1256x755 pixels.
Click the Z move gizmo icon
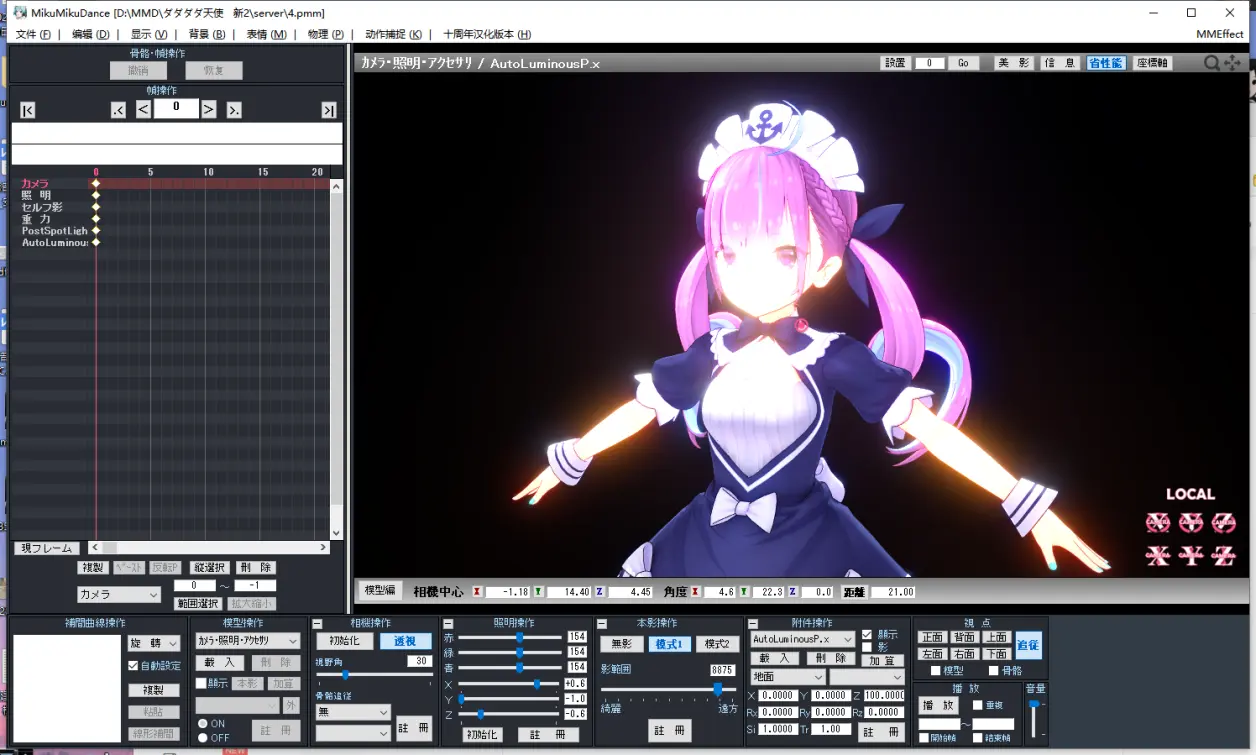tap(1224, 555)
